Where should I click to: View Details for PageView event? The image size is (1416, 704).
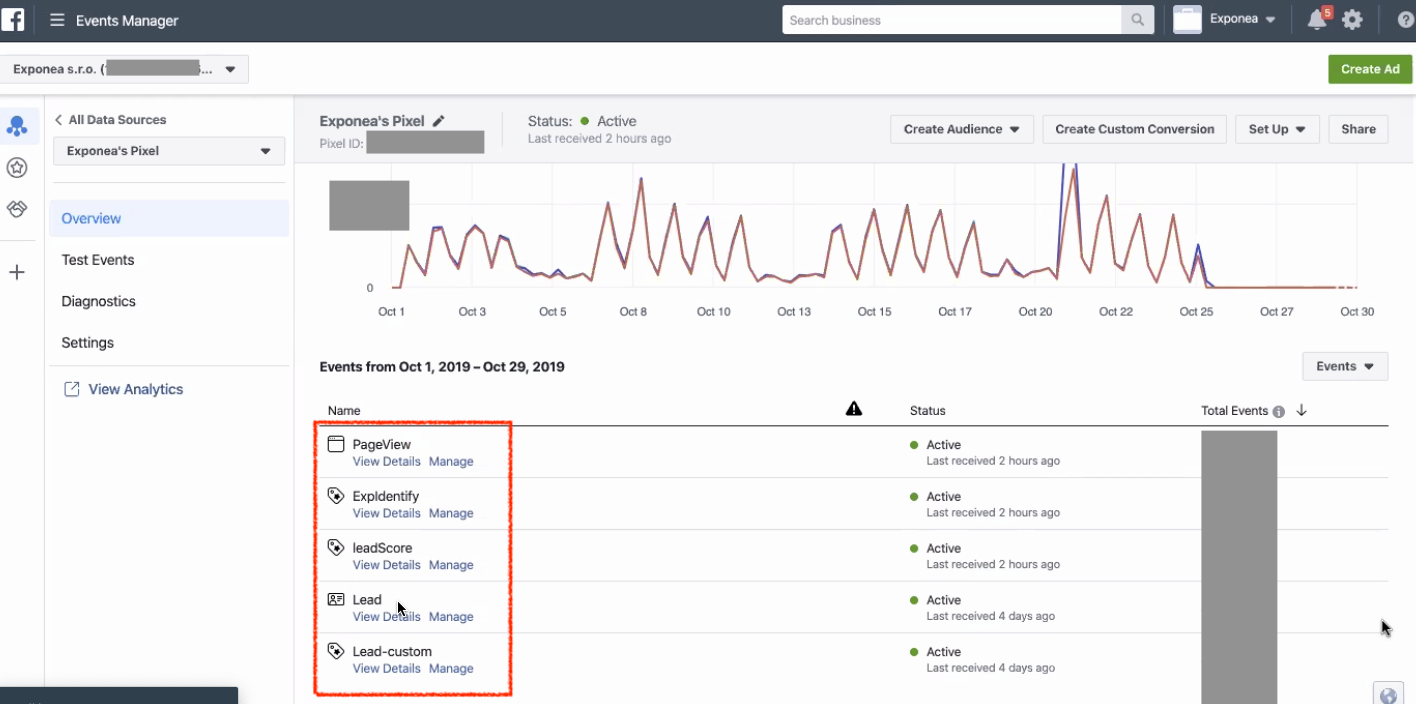[386, 461]
